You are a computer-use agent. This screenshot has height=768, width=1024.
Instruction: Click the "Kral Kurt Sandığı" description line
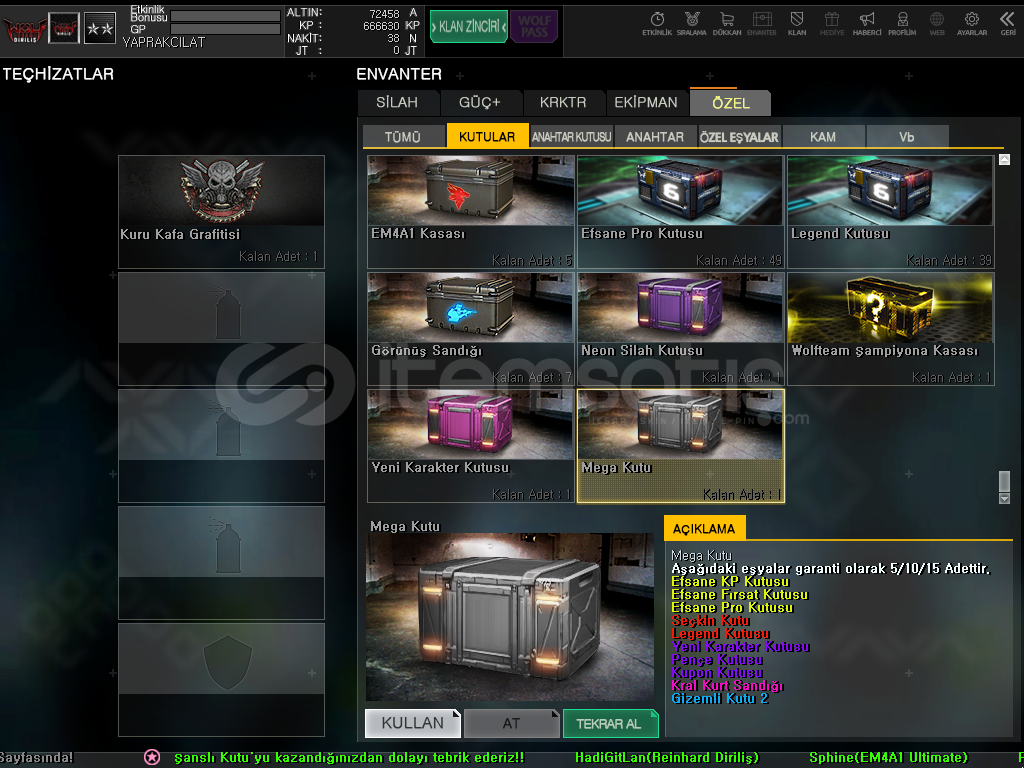tap(727, 685)
